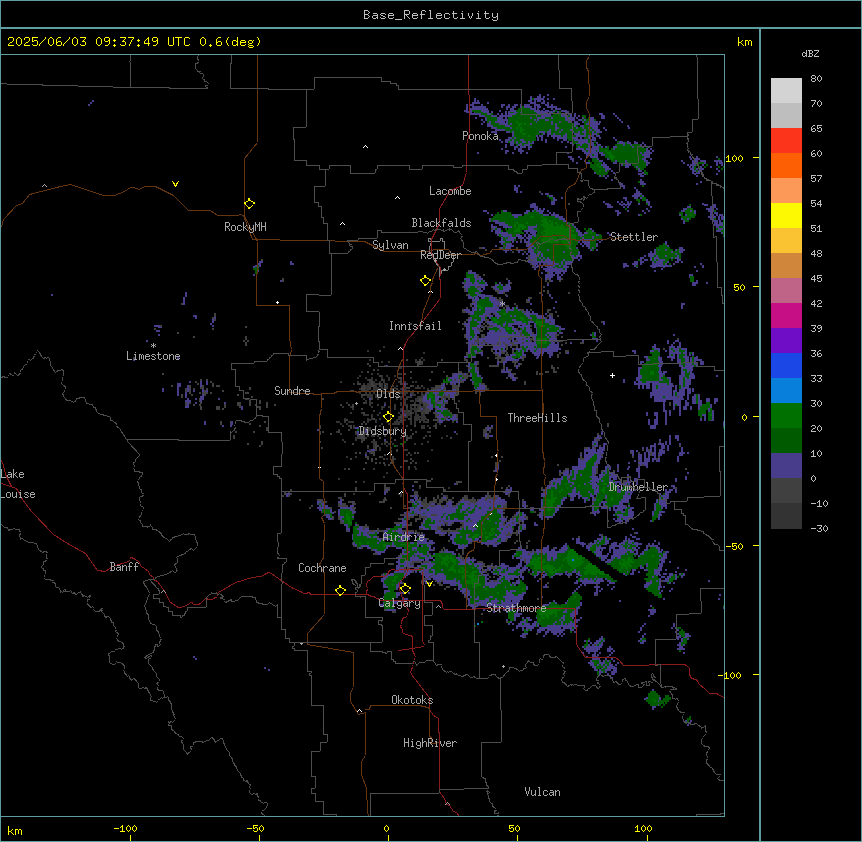The height and width of the screenshot is (842, 862).
Task: Select the 70-80 dBZ white legend swatch
Action: coord(786,91)
